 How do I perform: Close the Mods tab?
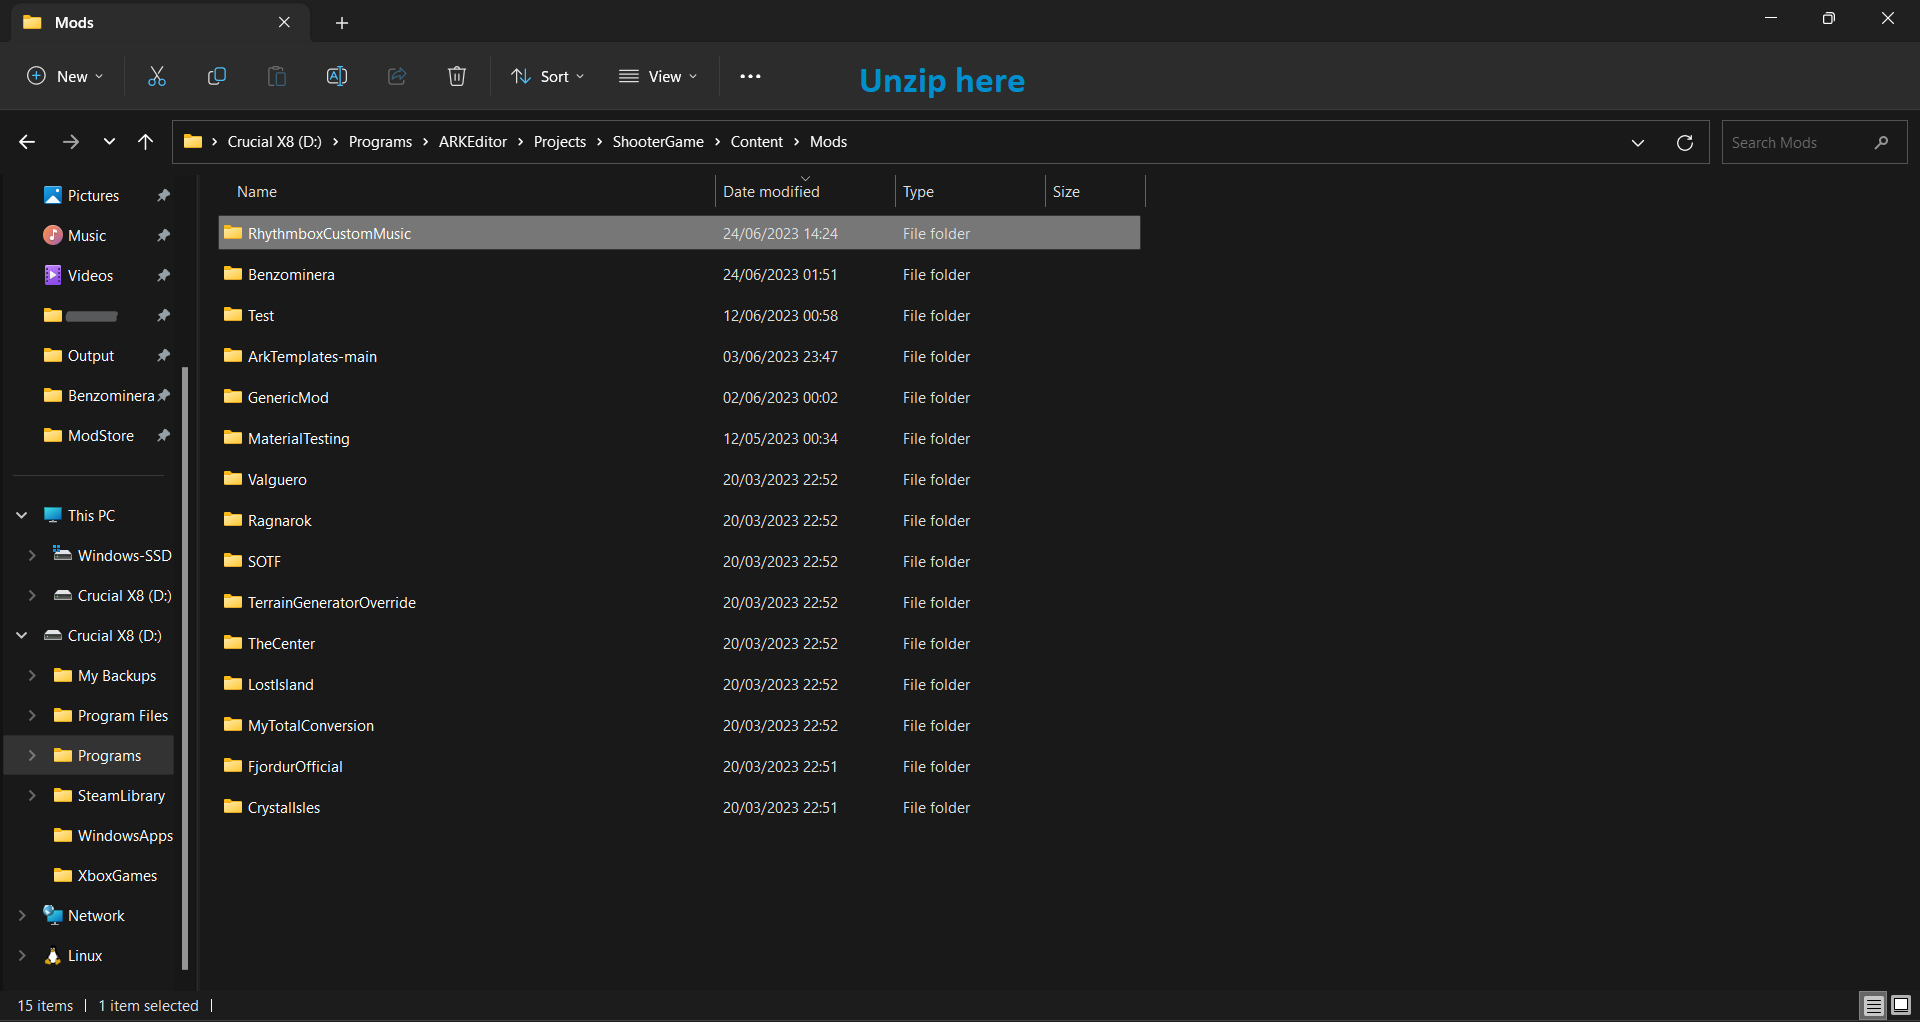[284, 22]
